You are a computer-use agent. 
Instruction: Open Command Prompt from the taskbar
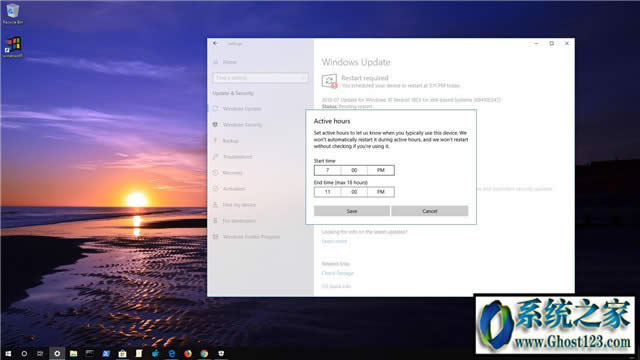[x=90, y=353]
